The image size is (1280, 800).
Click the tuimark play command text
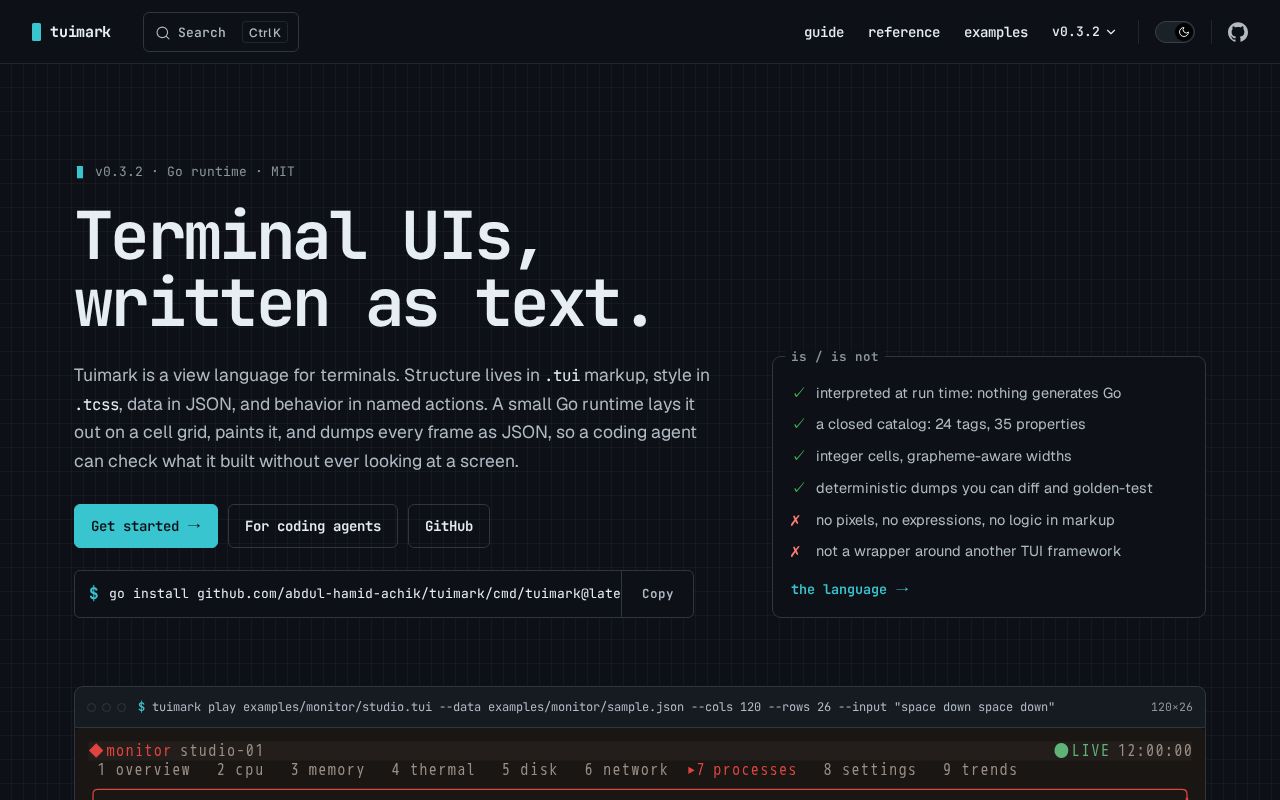tap(603, 707)
